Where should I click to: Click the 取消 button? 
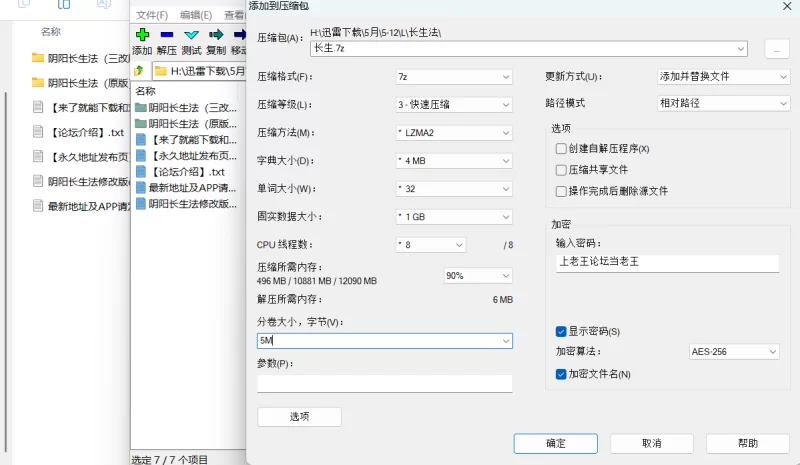651,443
